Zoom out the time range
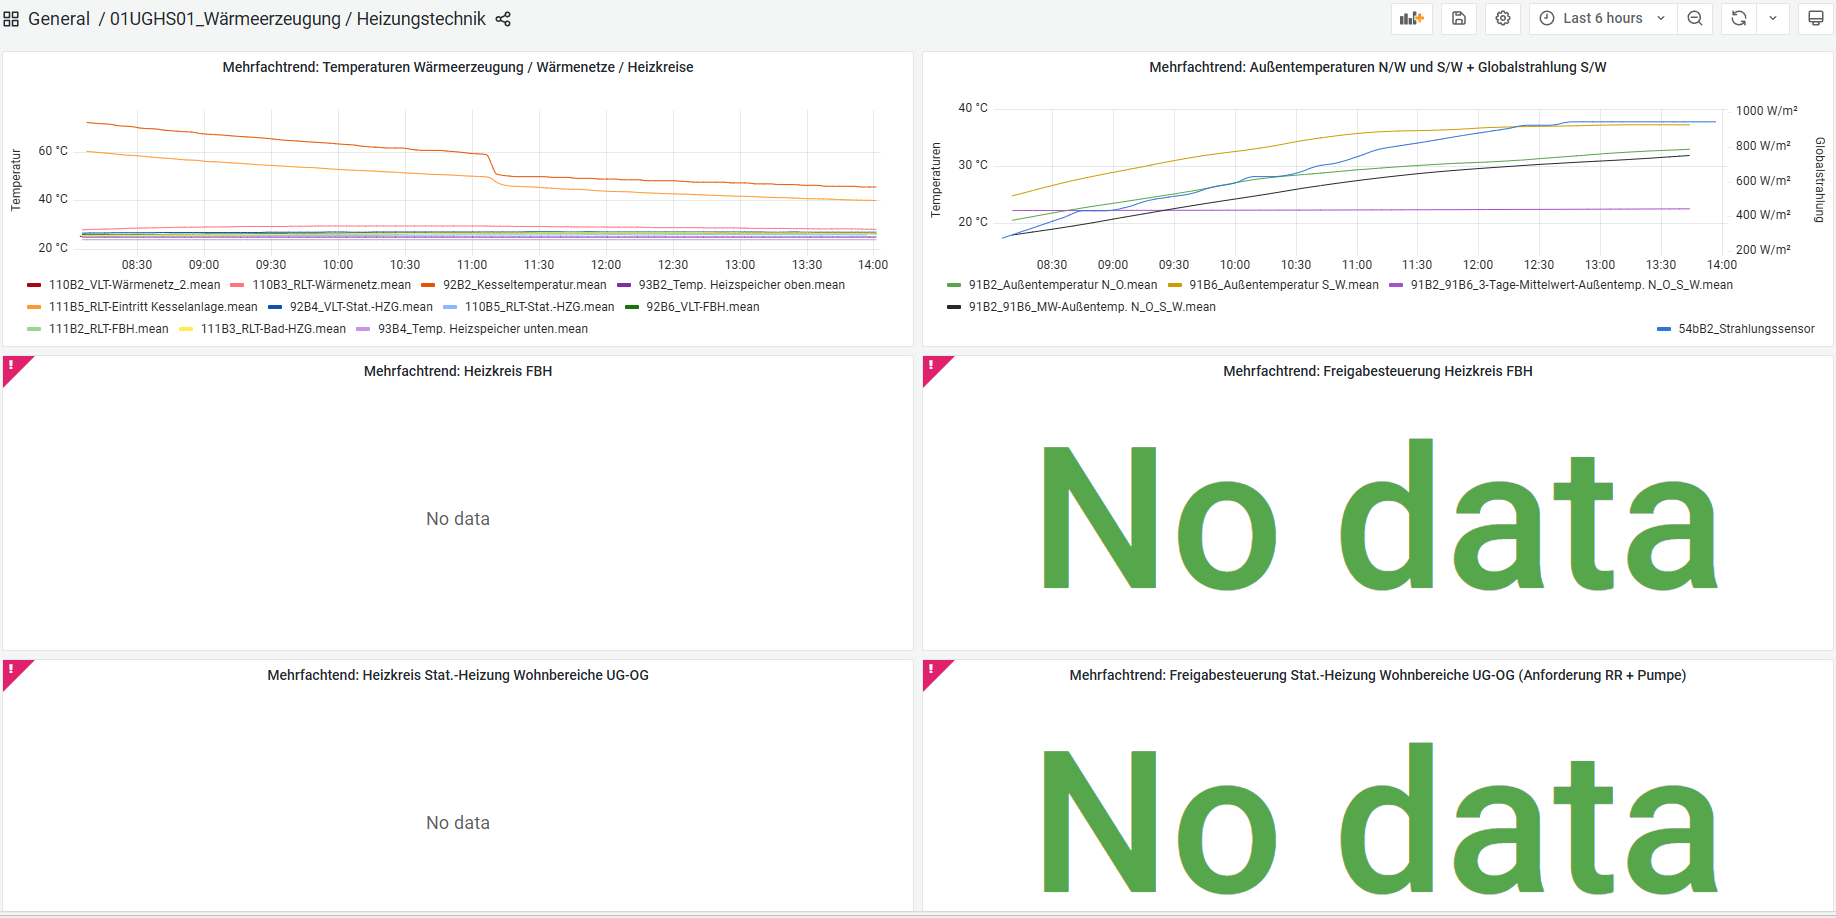Screen dimensions: 1836x918 coord(1695,19)
